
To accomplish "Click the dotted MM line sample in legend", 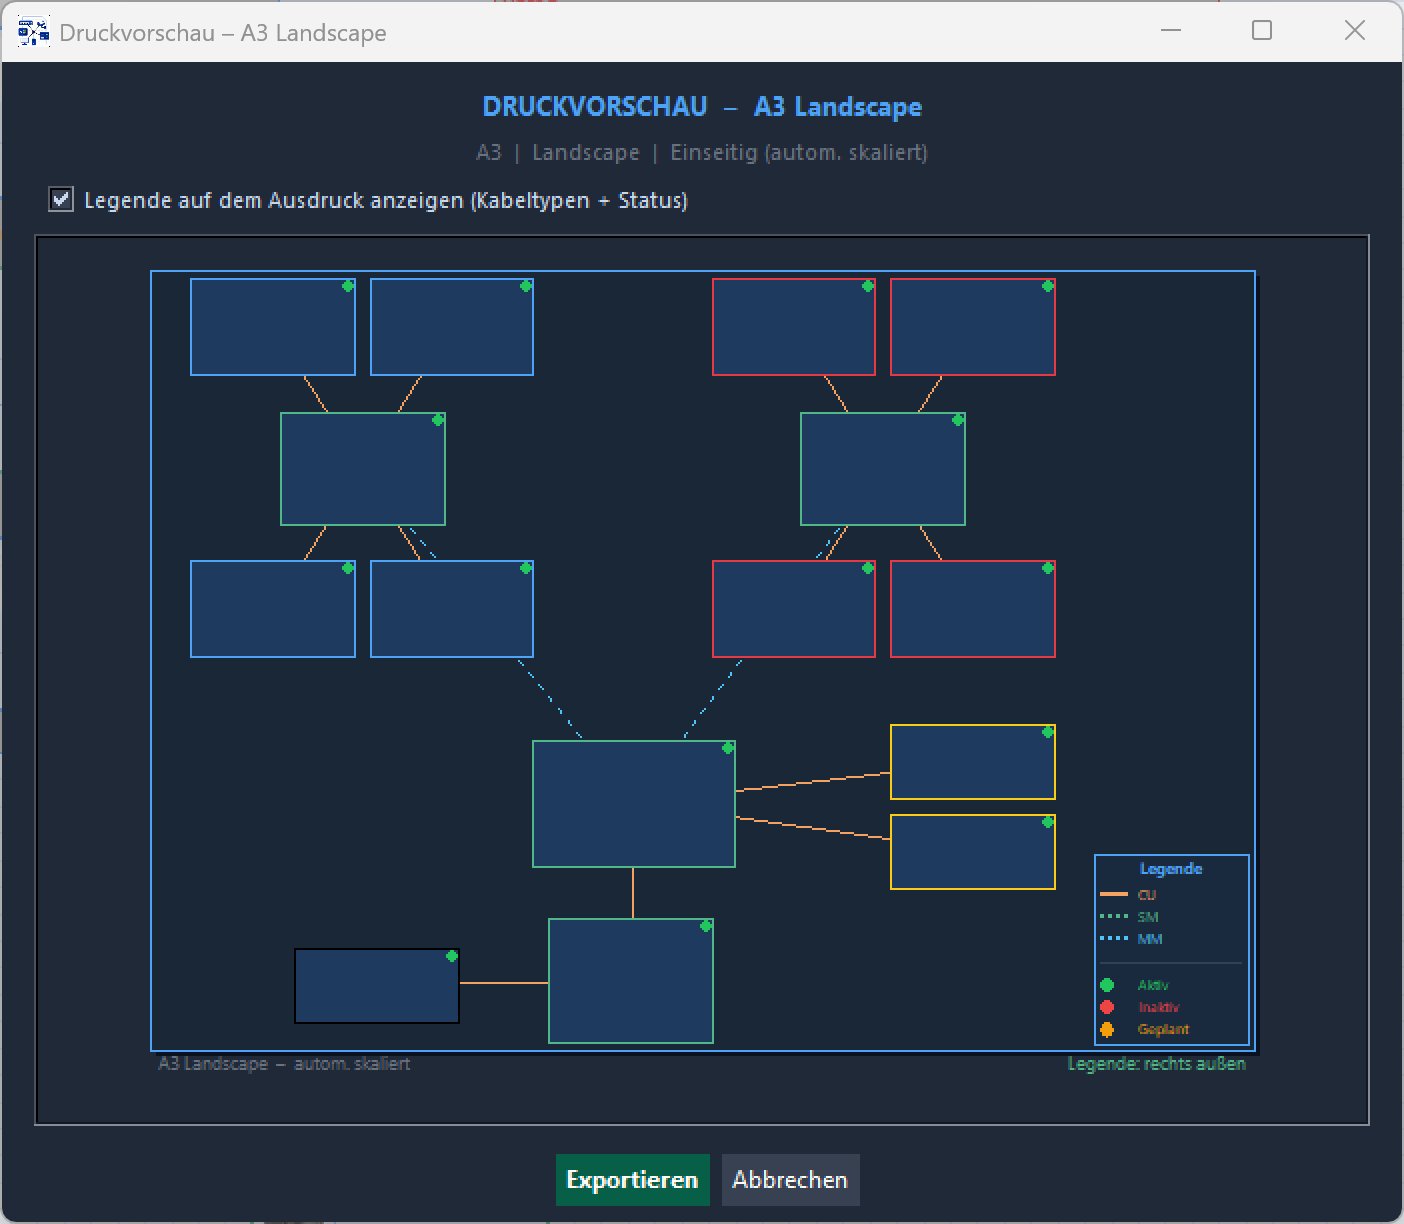I will [1114, 938].
